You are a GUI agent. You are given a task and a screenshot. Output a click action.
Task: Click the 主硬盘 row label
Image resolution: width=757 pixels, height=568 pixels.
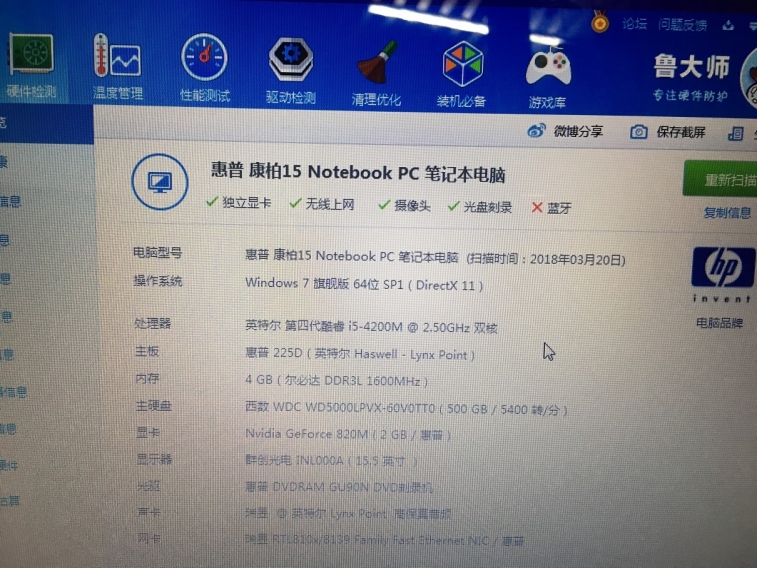[x=153, y=406]
